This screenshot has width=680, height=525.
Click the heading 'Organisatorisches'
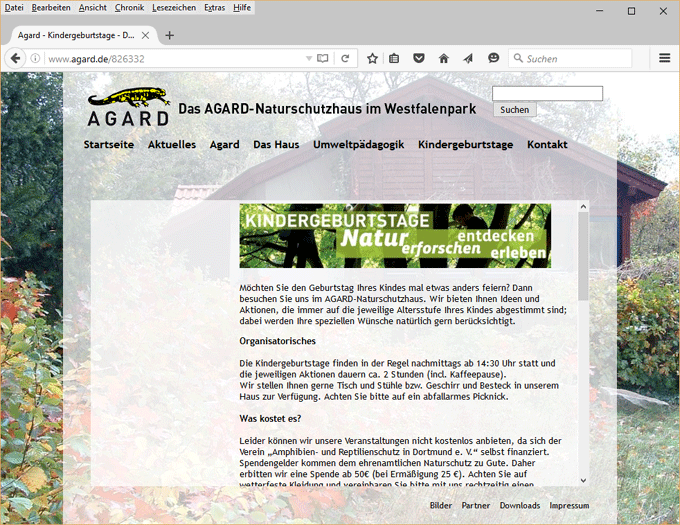click(x=278, y=341)
